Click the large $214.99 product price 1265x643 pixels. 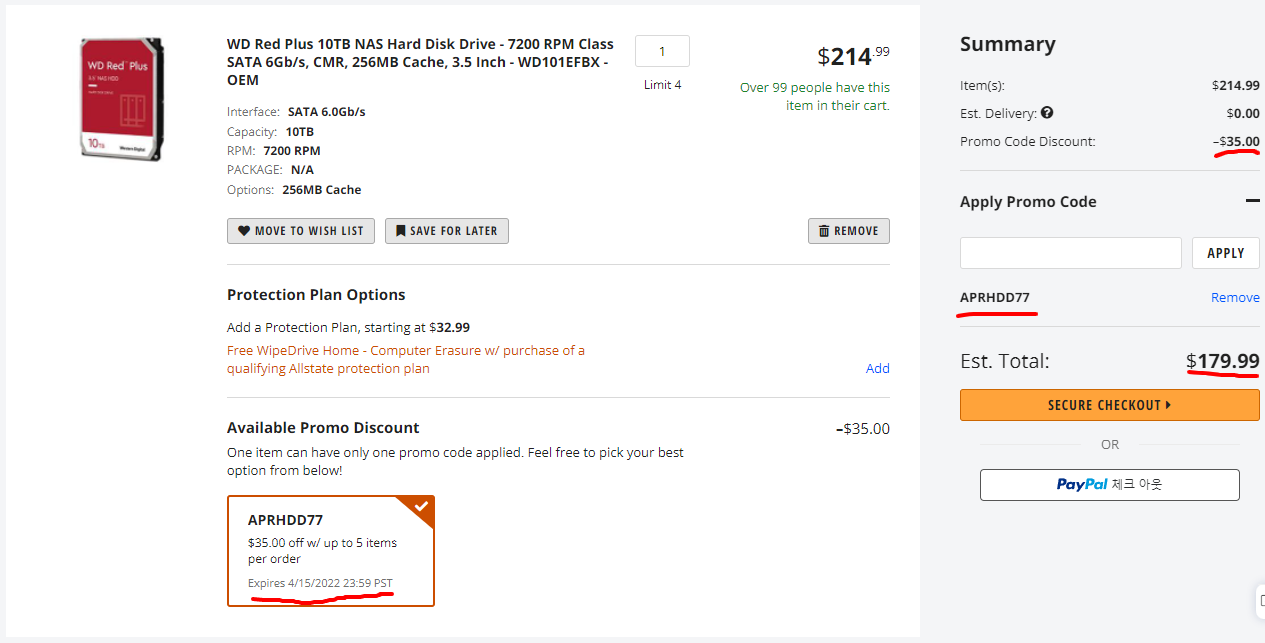pyautogui.click(x=853, y=56)
